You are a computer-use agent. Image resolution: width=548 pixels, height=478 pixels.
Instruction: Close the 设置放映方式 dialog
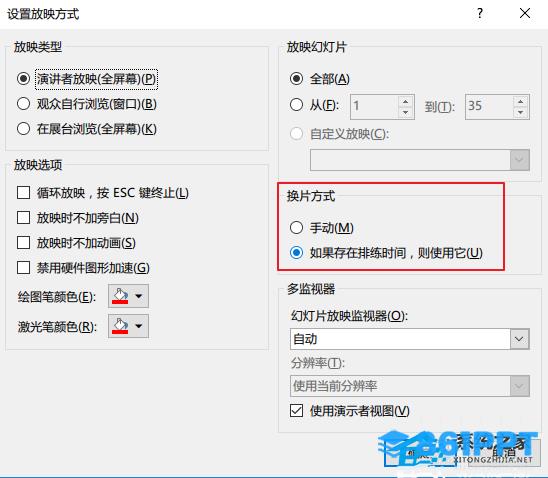coord(525,14)
